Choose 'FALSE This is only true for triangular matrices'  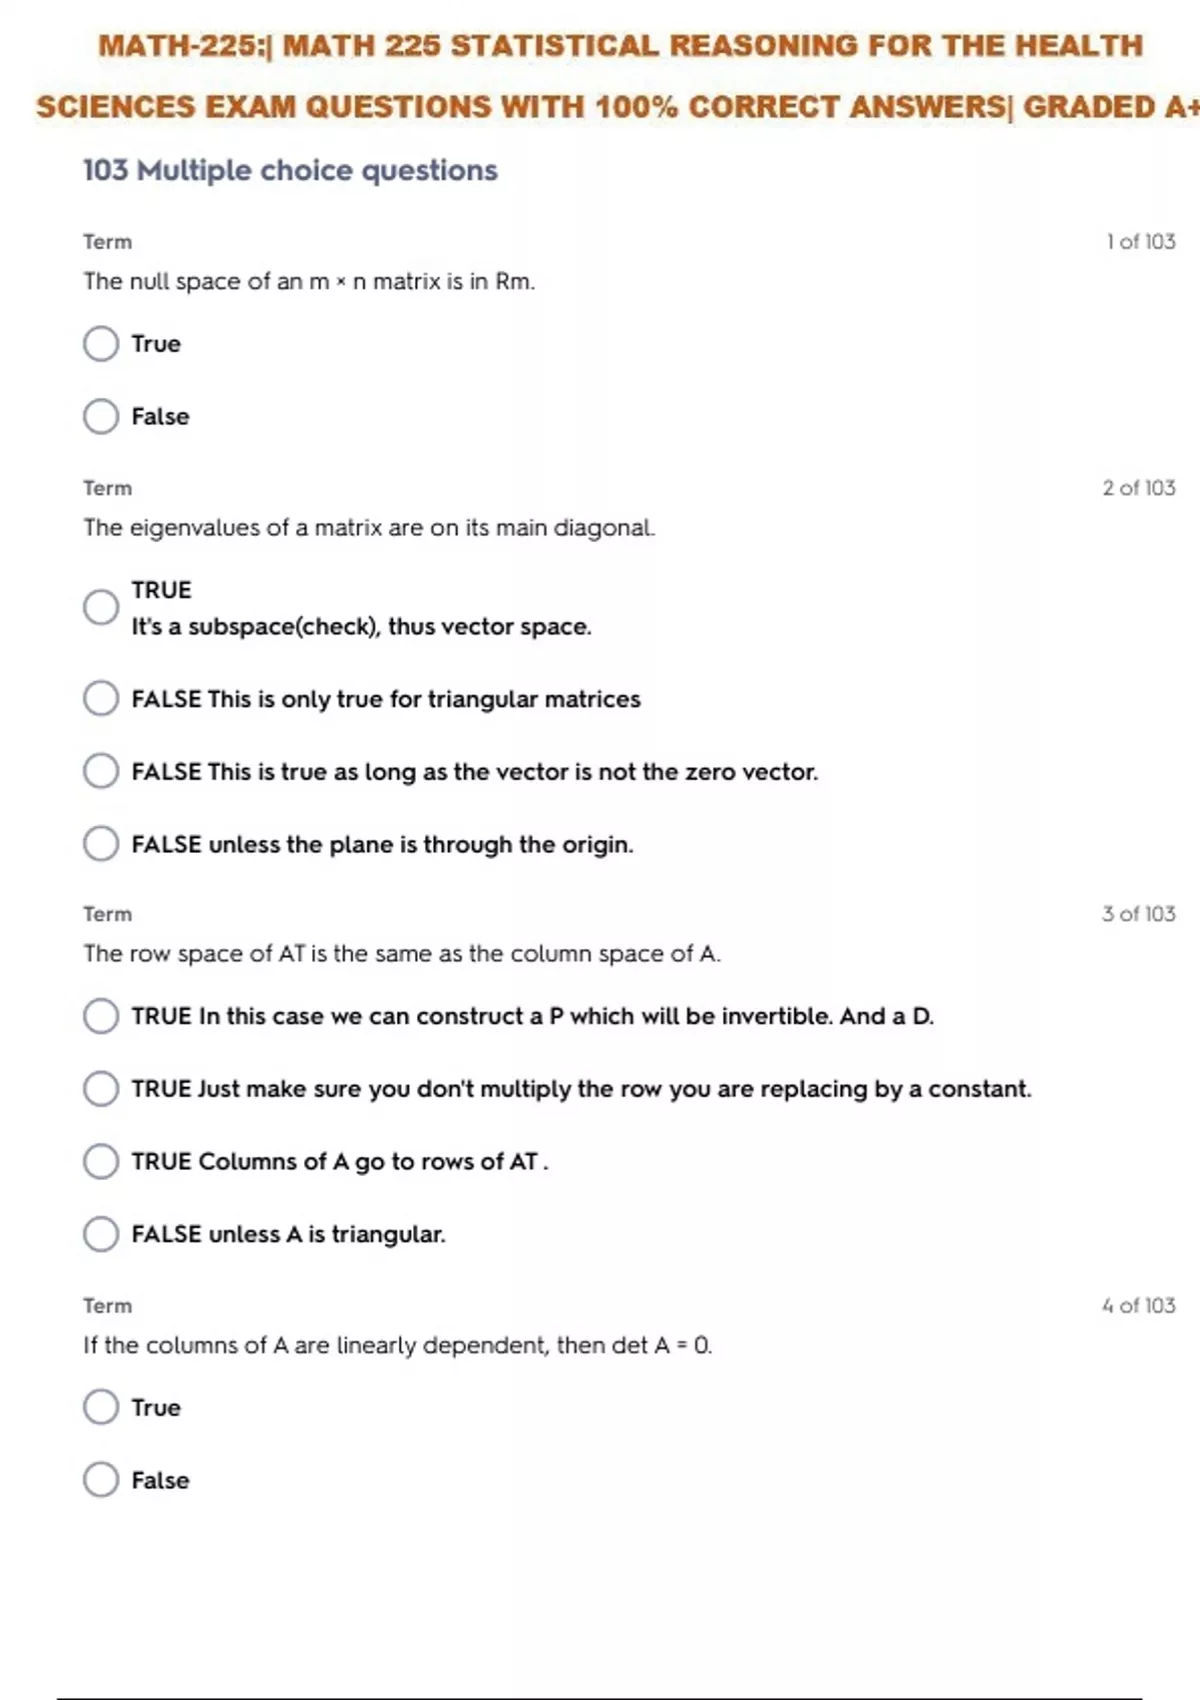click(101, 699)
